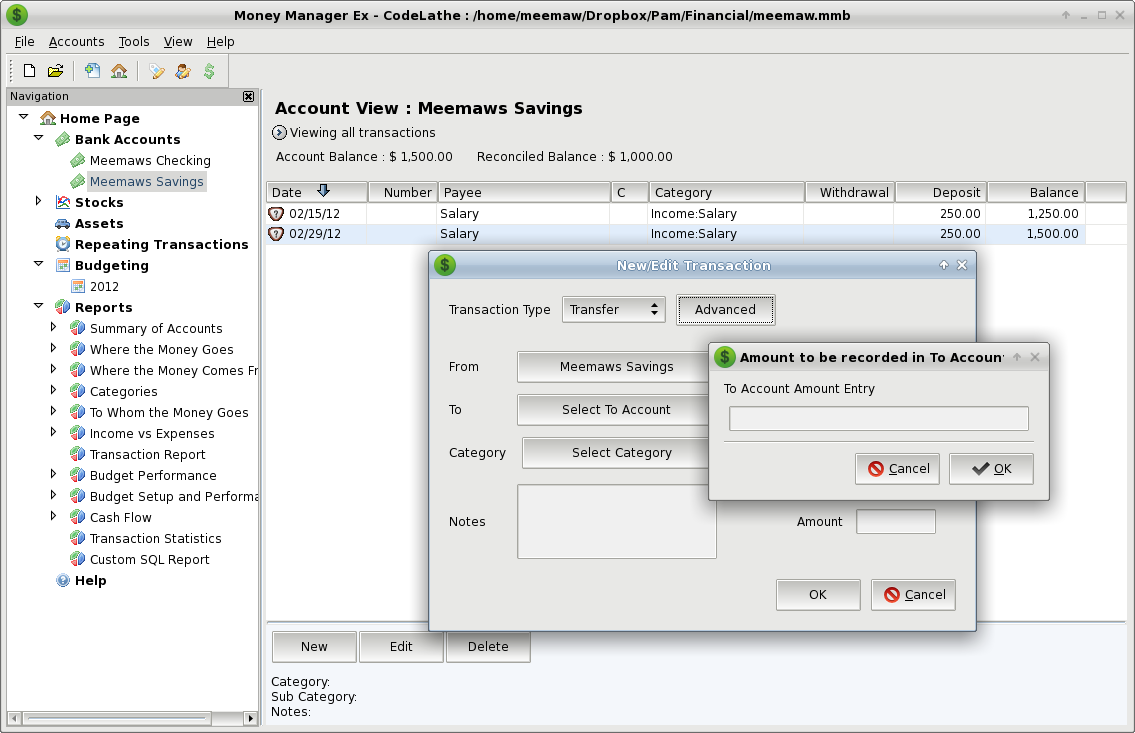Click the Navigation panel horizontal scrollbar
Viewport: 1135px width, 733px height.
tap(117, 719)
